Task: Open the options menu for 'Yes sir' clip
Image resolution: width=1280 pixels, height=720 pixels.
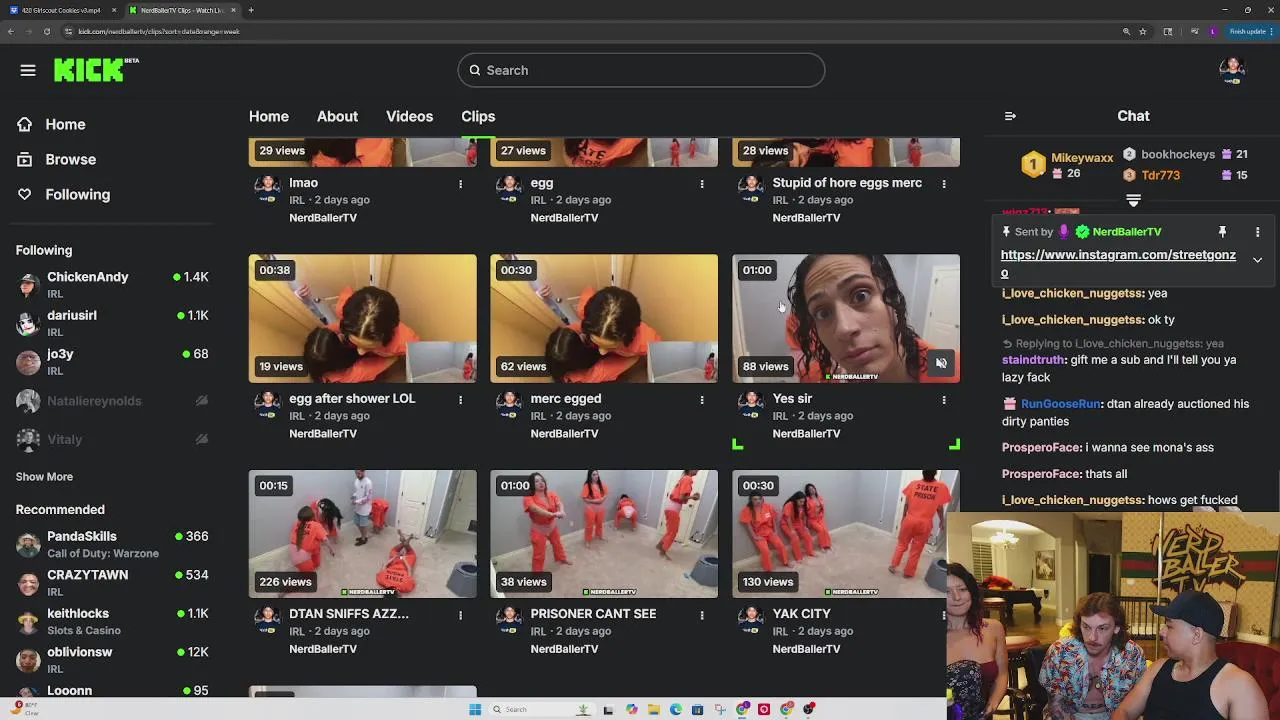Action: [944, 400]
